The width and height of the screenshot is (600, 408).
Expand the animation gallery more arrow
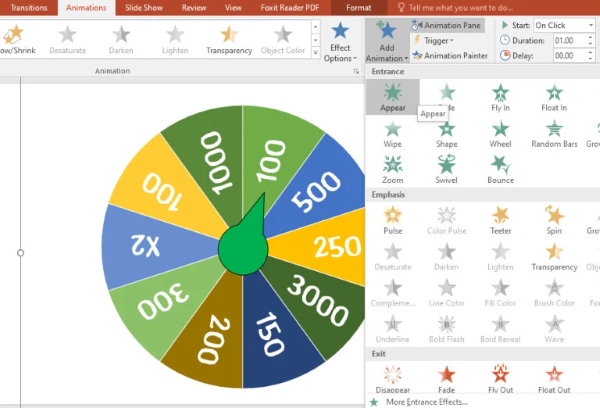315,52
